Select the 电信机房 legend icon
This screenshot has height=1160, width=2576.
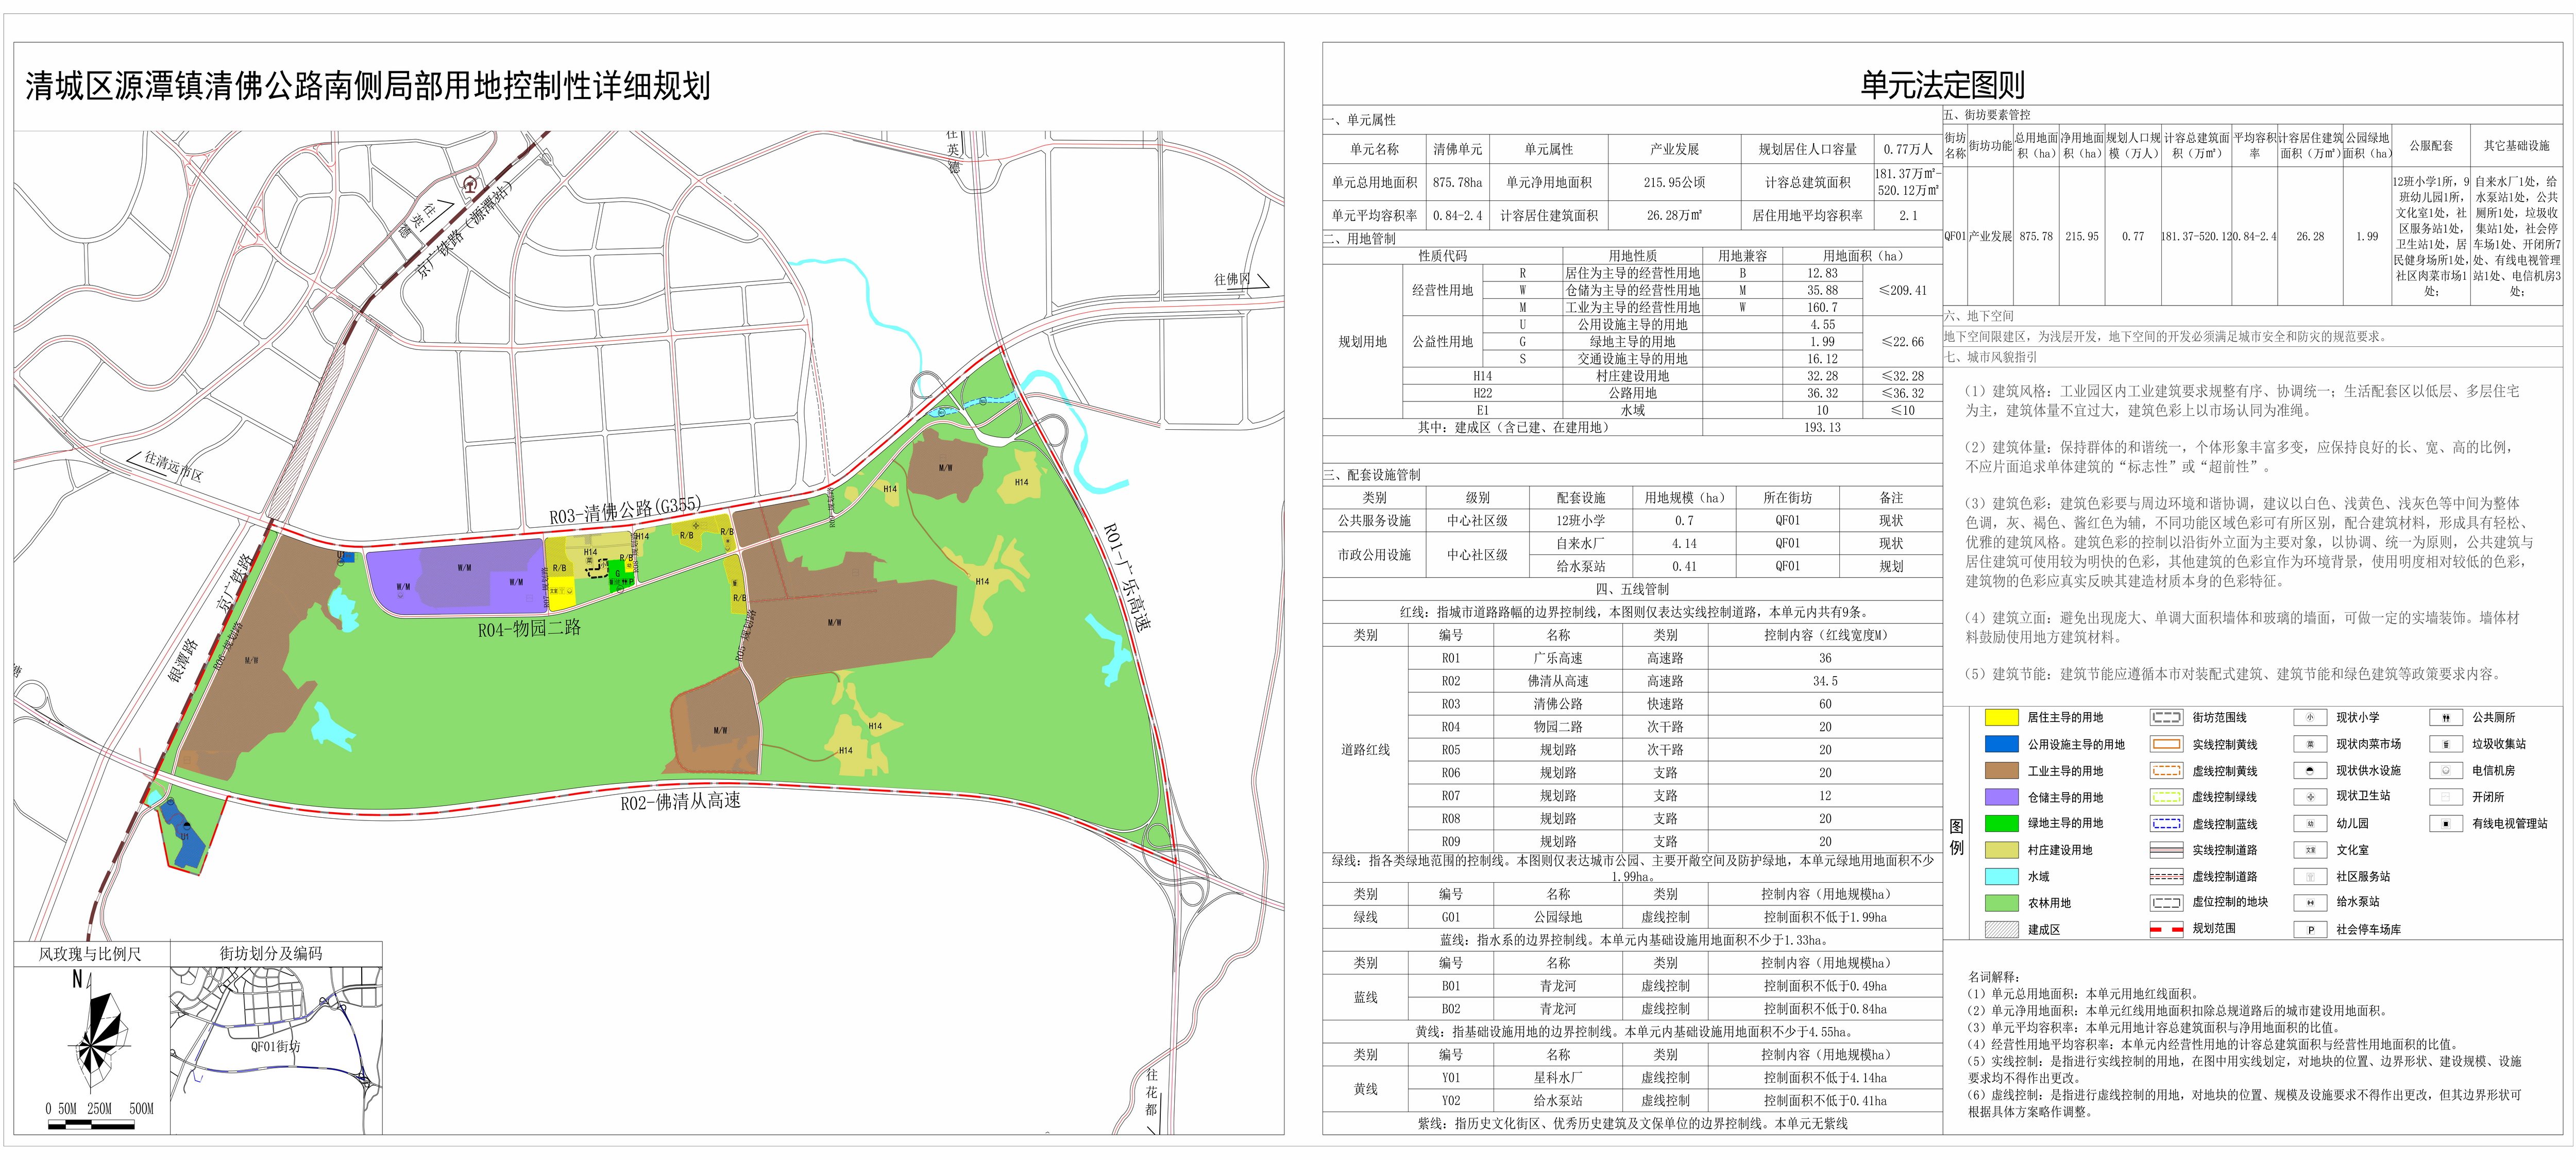[2445, 770]
